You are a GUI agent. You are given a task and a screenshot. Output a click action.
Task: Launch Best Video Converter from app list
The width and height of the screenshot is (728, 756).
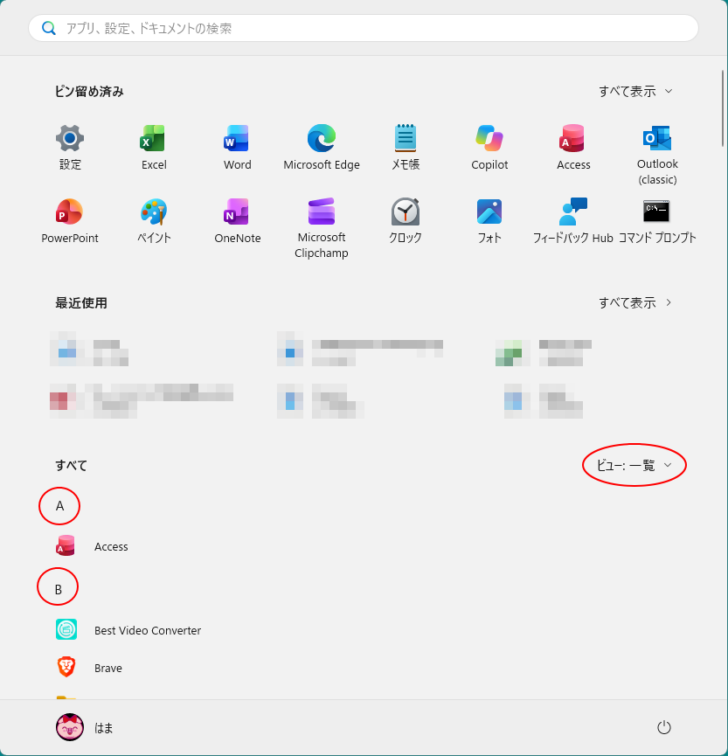point(128,630)
